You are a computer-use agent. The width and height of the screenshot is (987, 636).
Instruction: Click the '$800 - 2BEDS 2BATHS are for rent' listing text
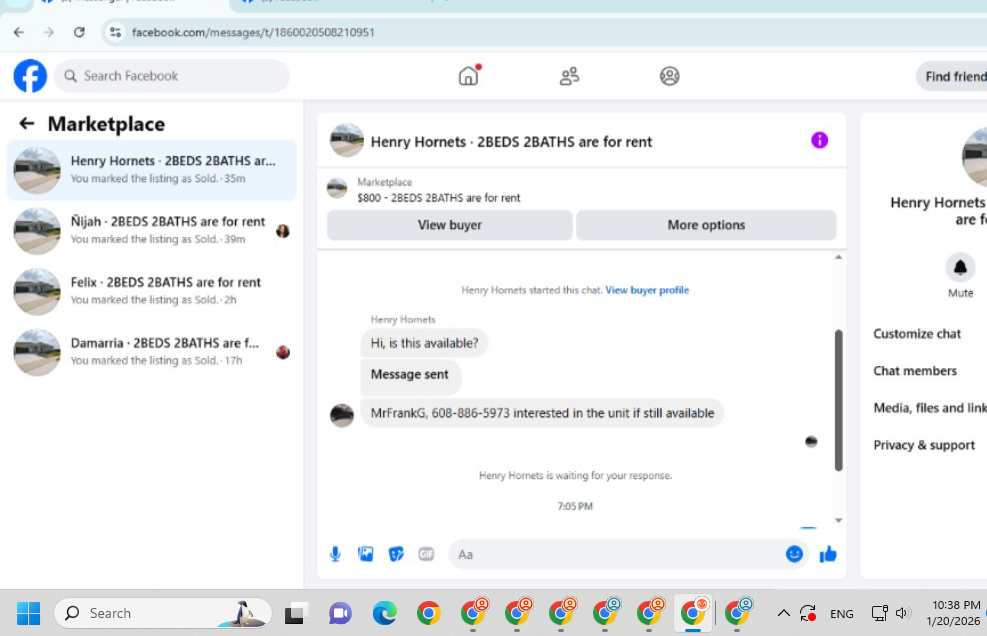tap(439, 198)
